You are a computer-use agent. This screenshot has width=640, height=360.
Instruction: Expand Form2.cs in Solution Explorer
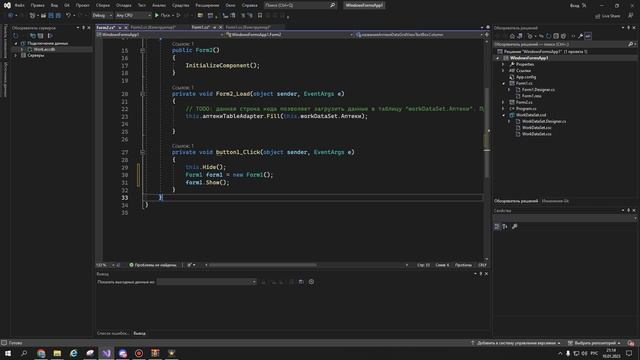pyautogui.click(x=503, y=102)
